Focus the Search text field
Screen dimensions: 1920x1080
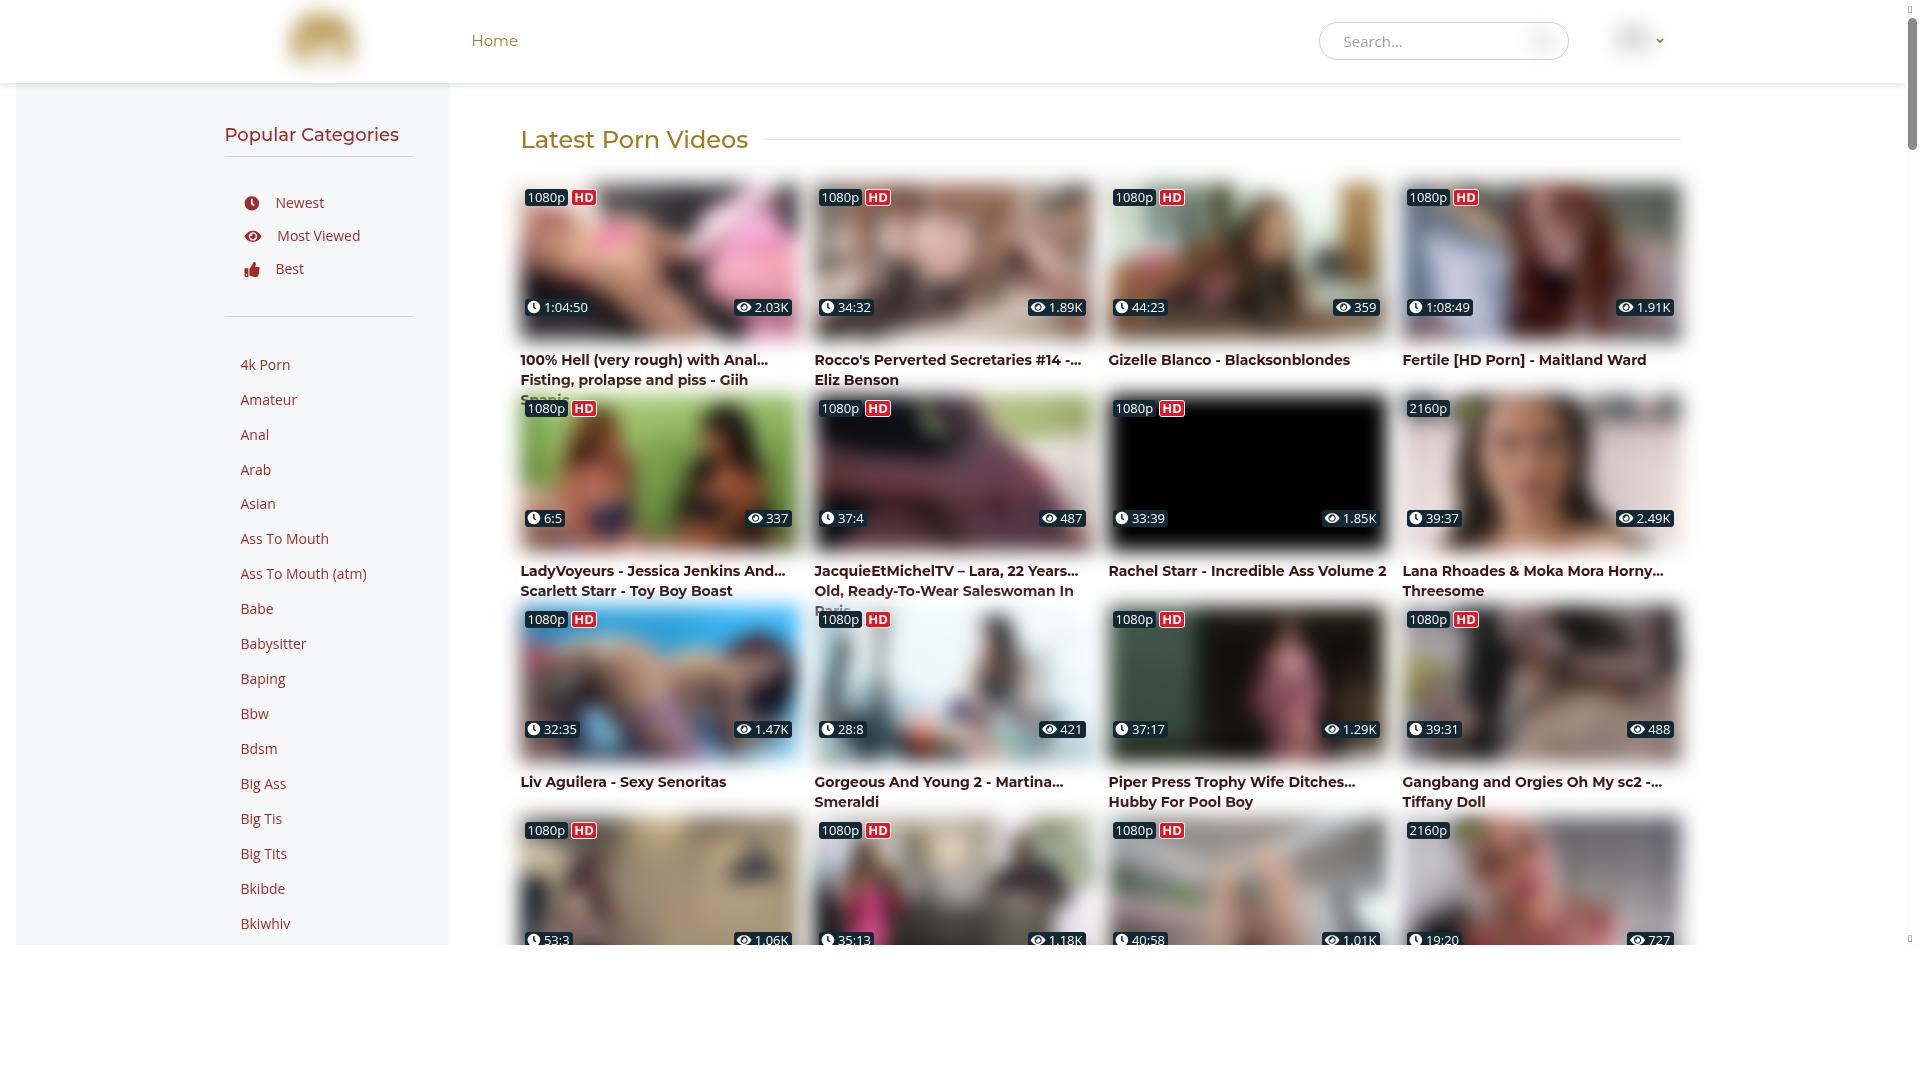tap(1425, 42)
